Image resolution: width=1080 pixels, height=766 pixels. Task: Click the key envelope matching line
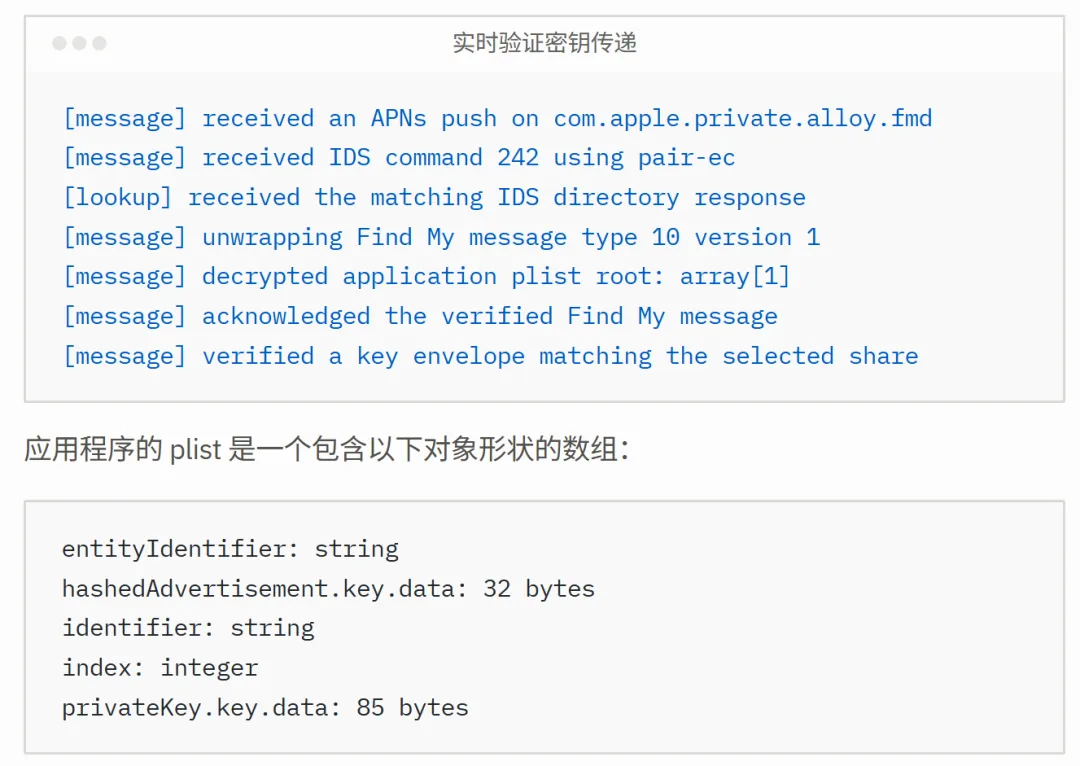(x=490, y=356)
